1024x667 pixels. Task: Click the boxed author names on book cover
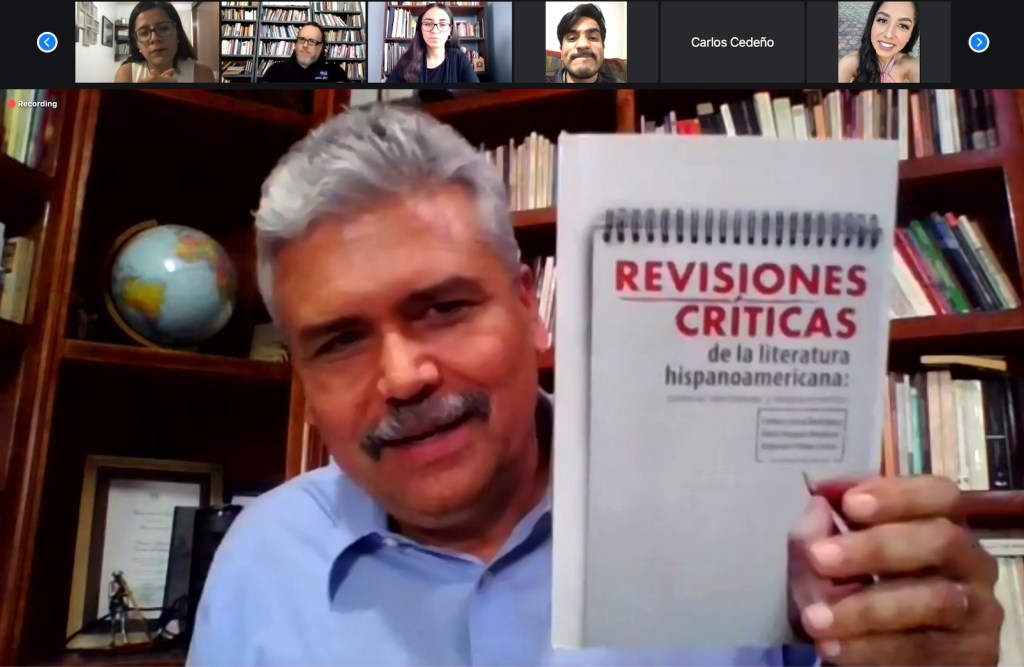tap(800, 435)
